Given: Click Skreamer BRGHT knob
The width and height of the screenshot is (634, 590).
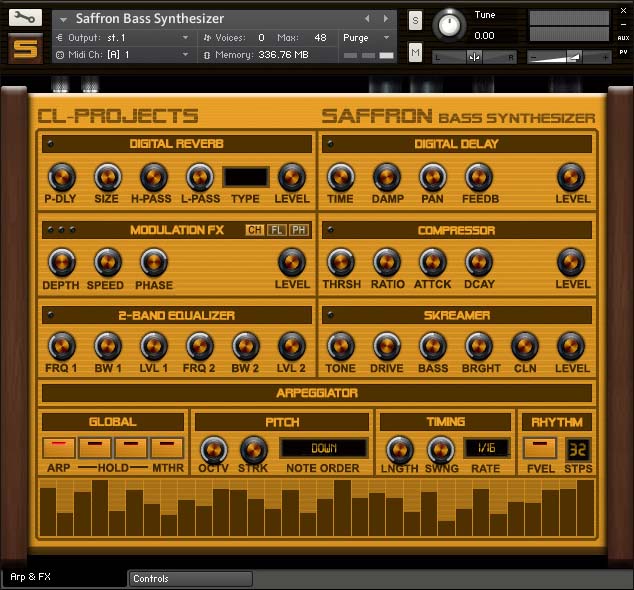Looking at the screenshot, I should (479, 347).
